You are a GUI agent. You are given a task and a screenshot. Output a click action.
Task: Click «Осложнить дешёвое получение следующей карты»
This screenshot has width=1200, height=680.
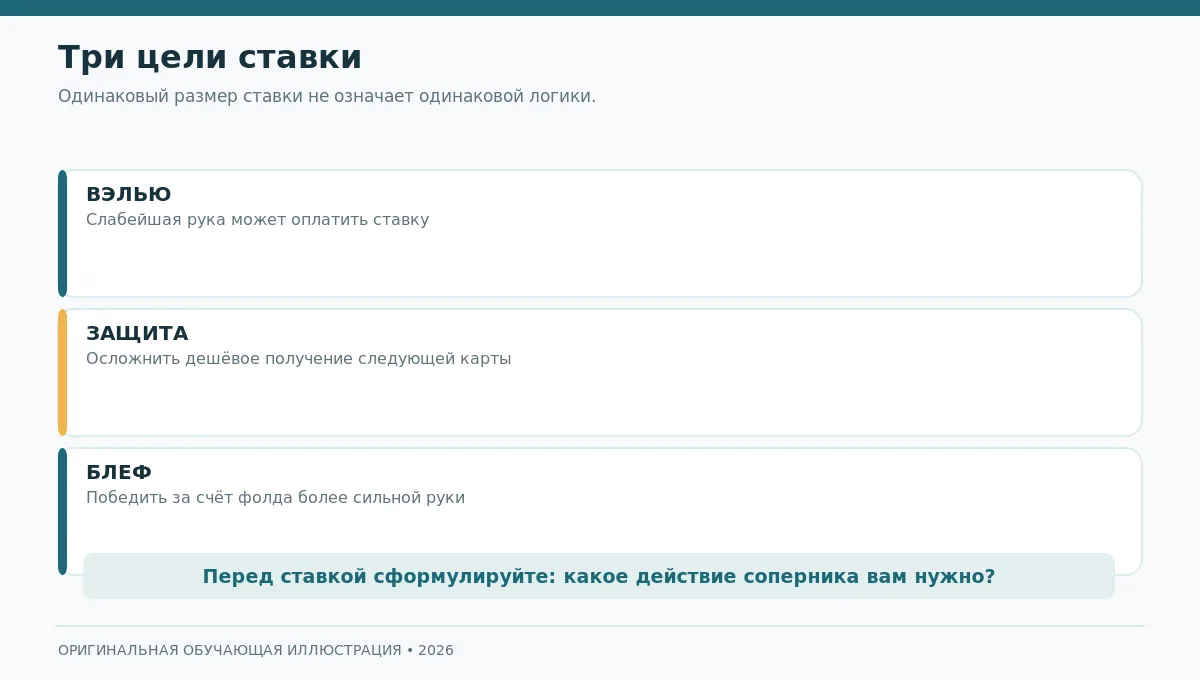pyautogui.click(x=298, y=359)
